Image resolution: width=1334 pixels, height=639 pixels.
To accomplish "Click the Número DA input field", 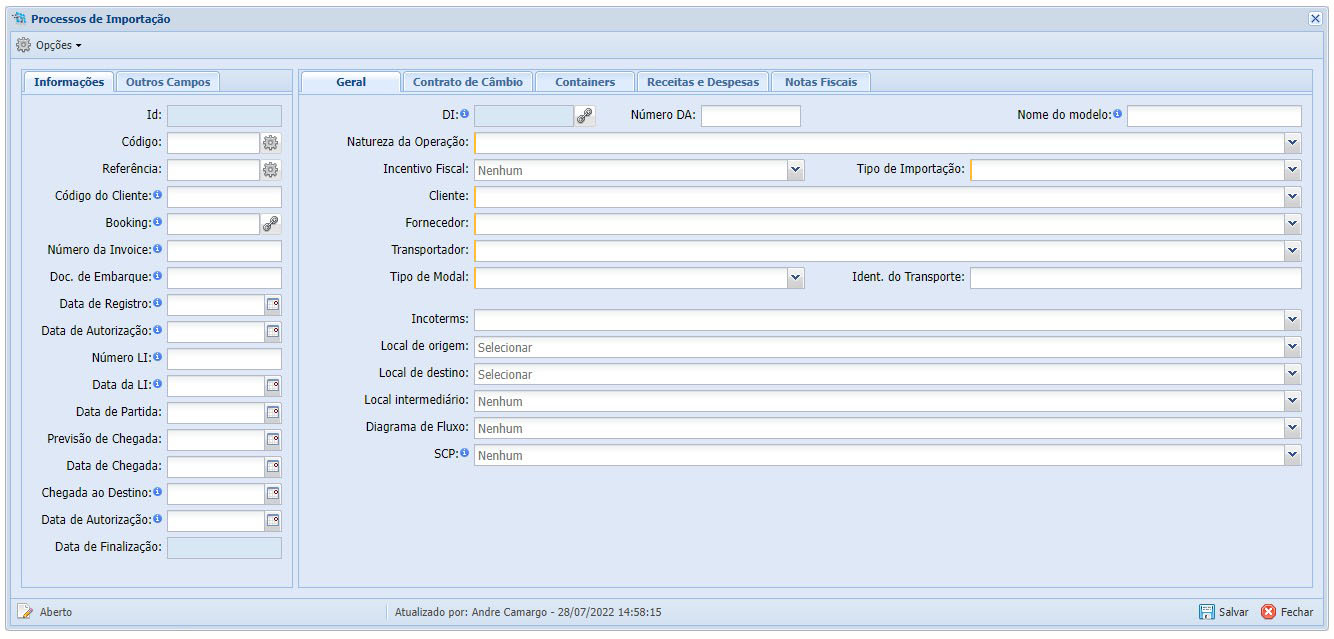I will 751,116.
